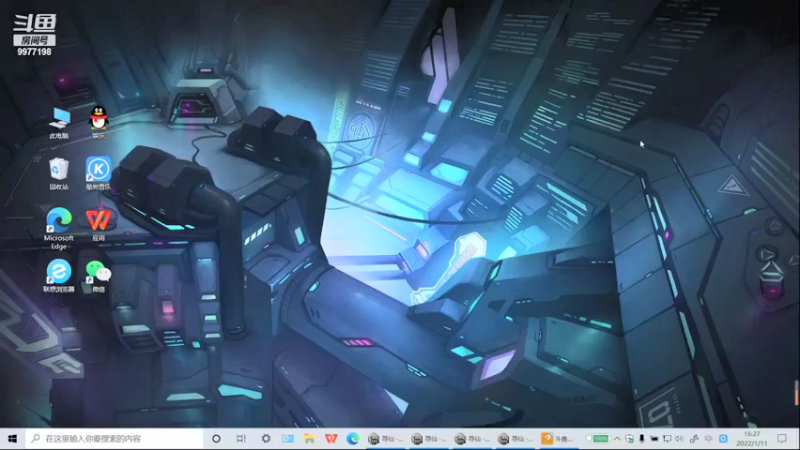Switch to the first 寻仙 taskbar window
Image resolution: width=800 pixels, height=450 pixels.
point(386,439)
